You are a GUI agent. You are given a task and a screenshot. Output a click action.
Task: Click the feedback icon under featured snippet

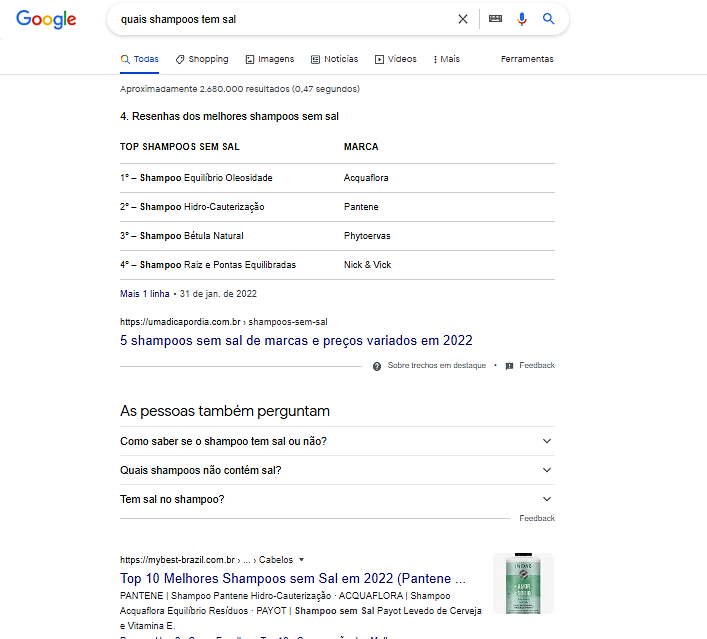click(x=510, y=366)
